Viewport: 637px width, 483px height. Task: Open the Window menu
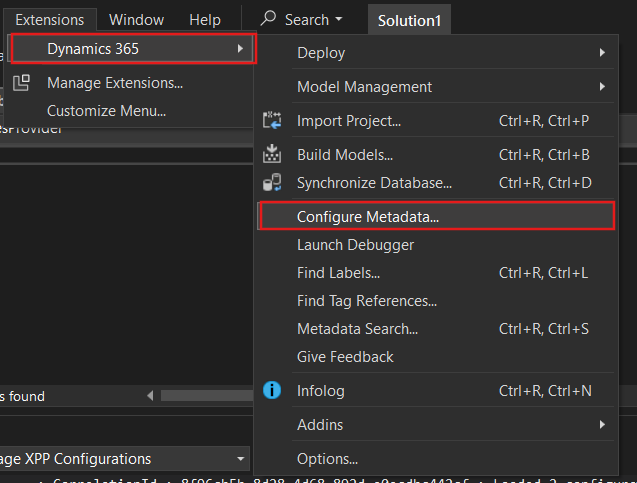pos(136,19)
